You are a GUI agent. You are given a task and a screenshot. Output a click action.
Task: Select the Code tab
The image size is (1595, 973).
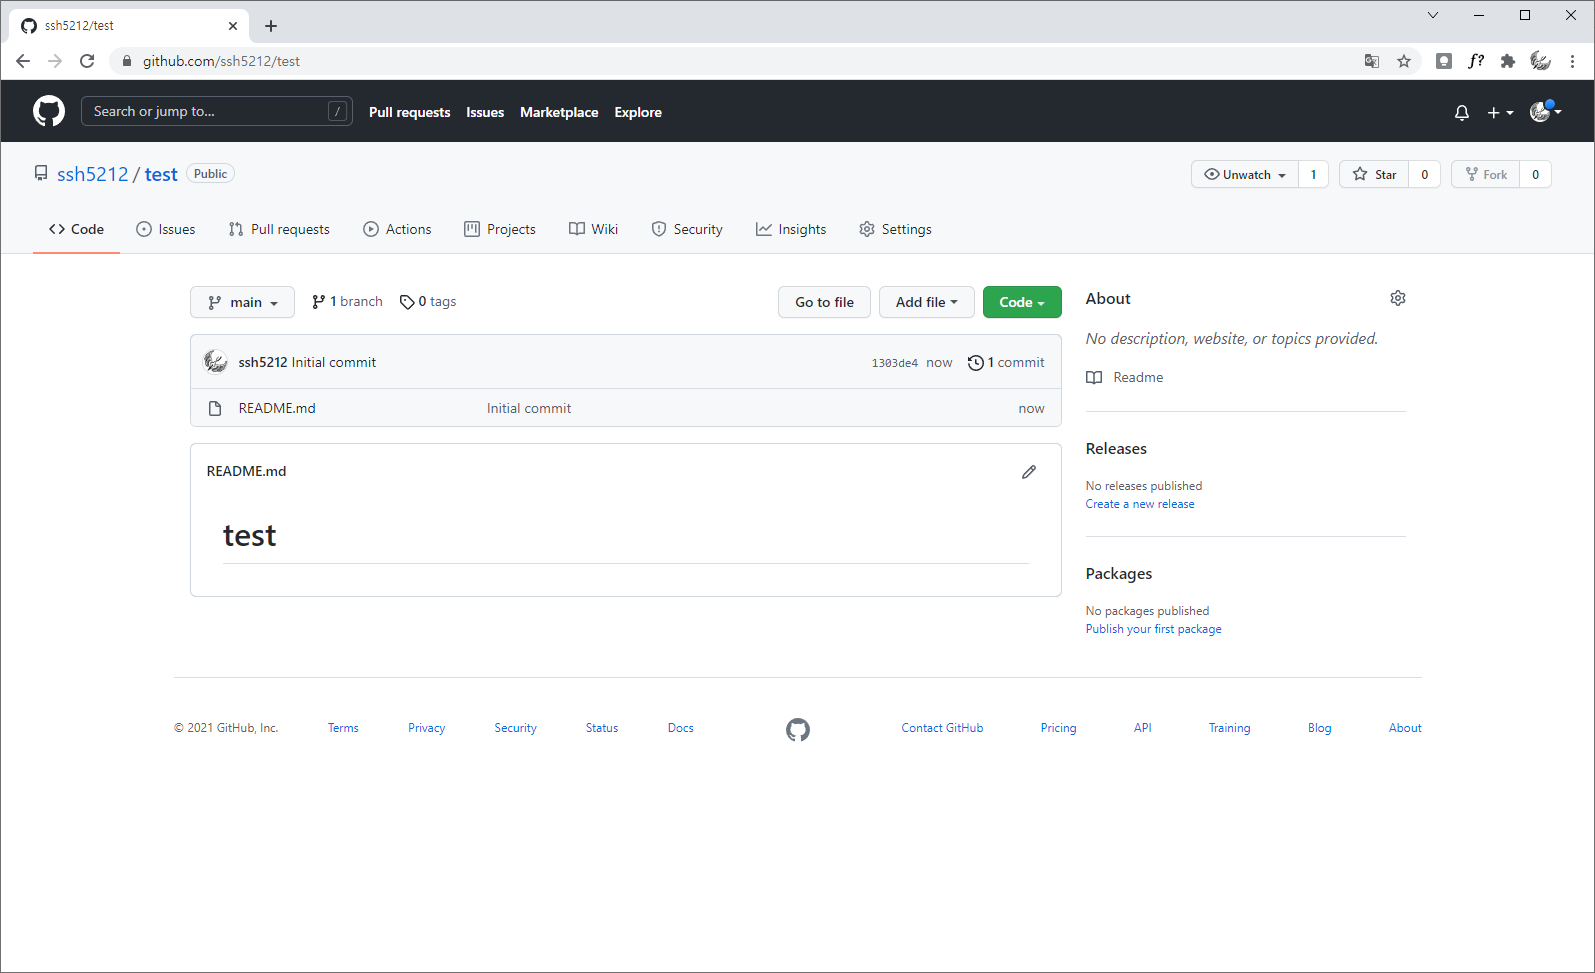76,229
